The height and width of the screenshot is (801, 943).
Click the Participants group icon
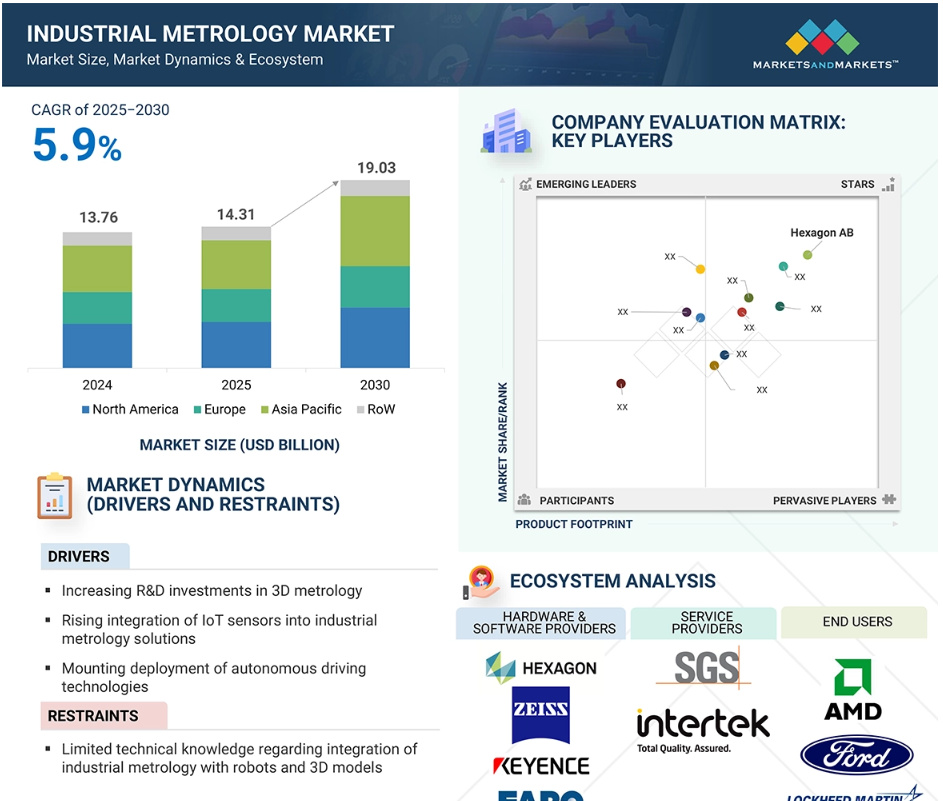[524, 500]
